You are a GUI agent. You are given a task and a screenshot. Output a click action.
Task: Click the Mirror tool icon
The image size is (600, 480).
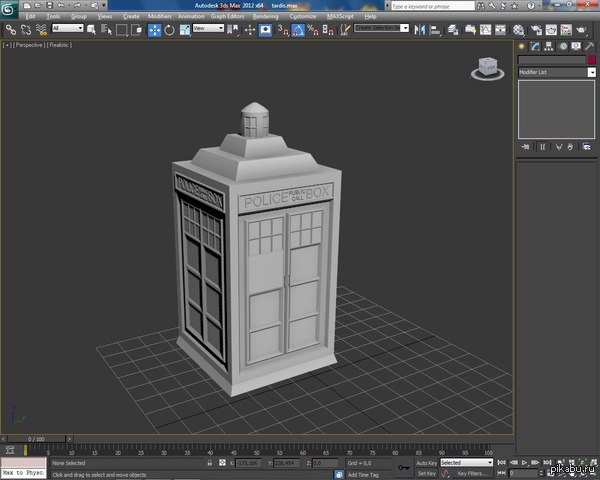pyautogui.click(x=420, y=30)
